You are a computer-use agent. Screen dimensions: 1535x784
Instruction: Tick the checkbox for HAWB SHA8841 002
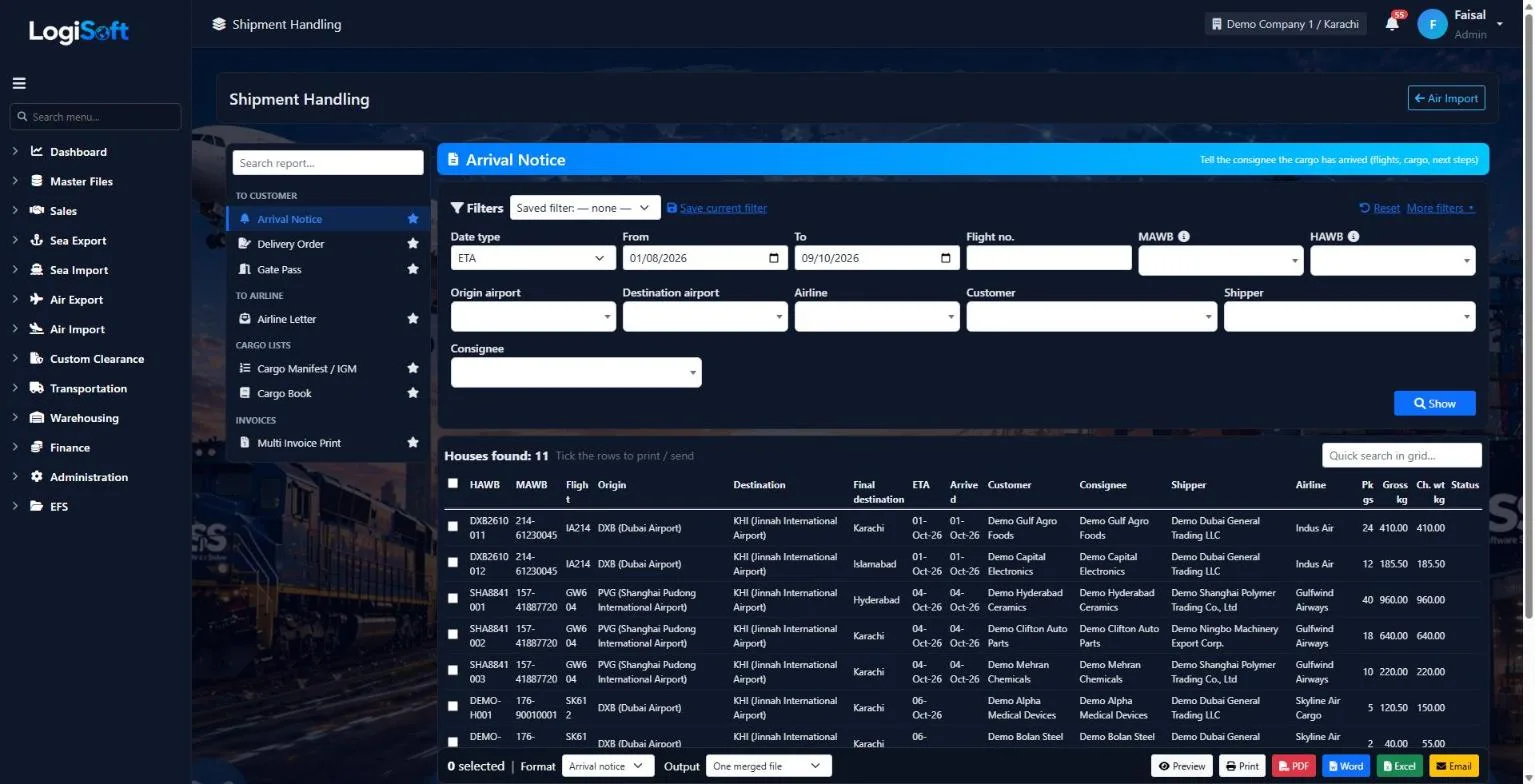[x=453, y=635]
